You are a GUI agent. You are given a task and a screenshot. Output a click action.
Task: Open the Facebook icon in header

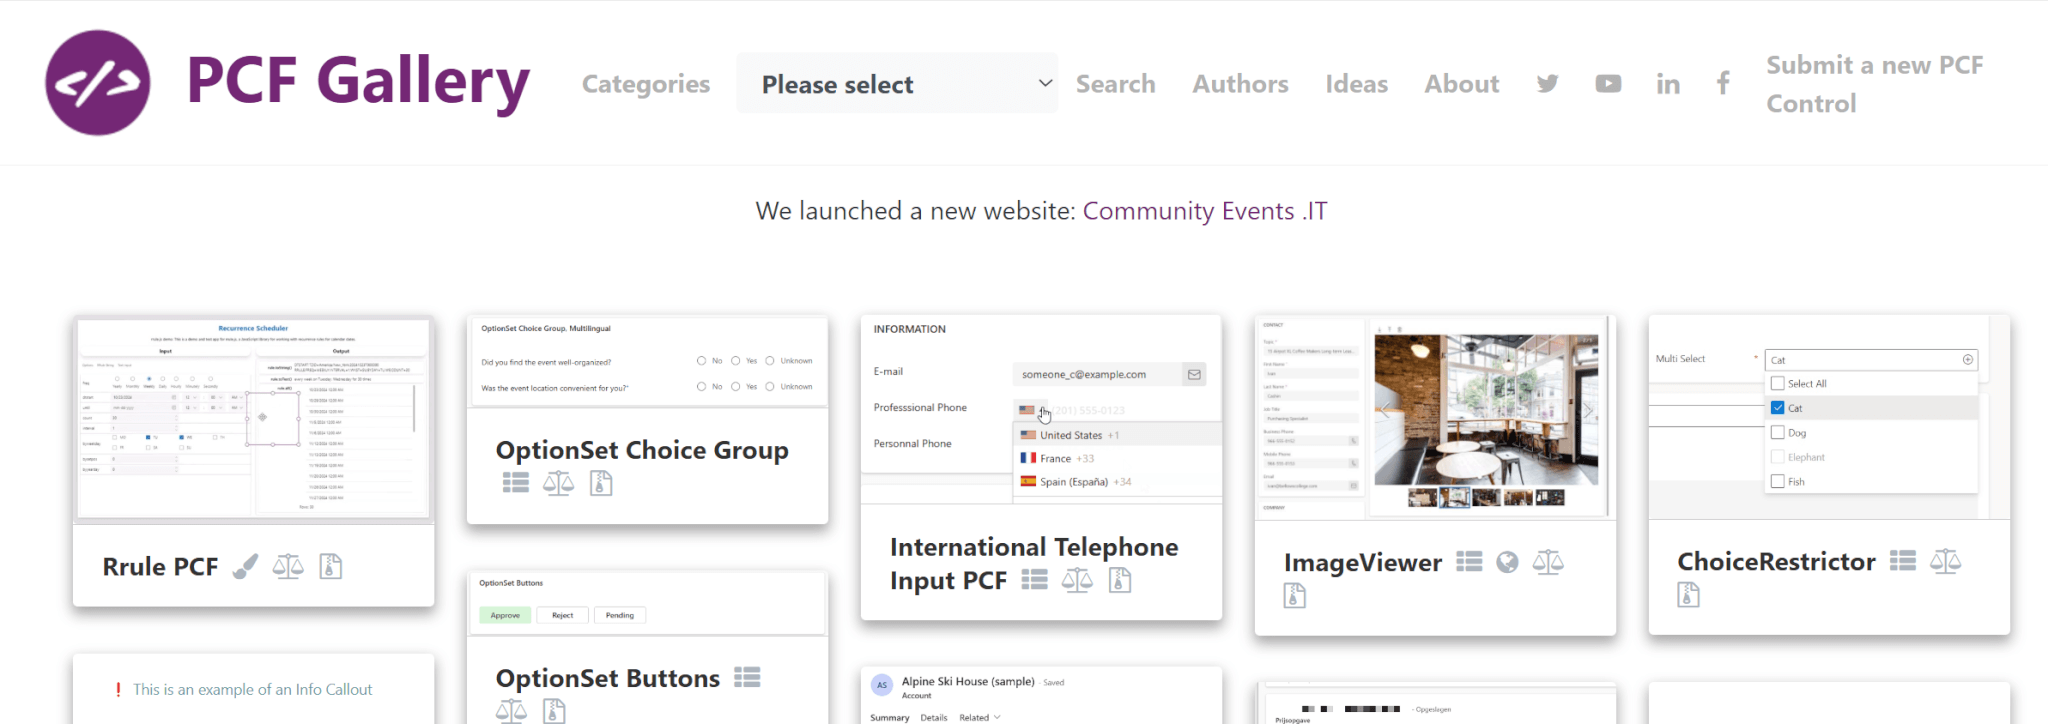coord(1723,83)
